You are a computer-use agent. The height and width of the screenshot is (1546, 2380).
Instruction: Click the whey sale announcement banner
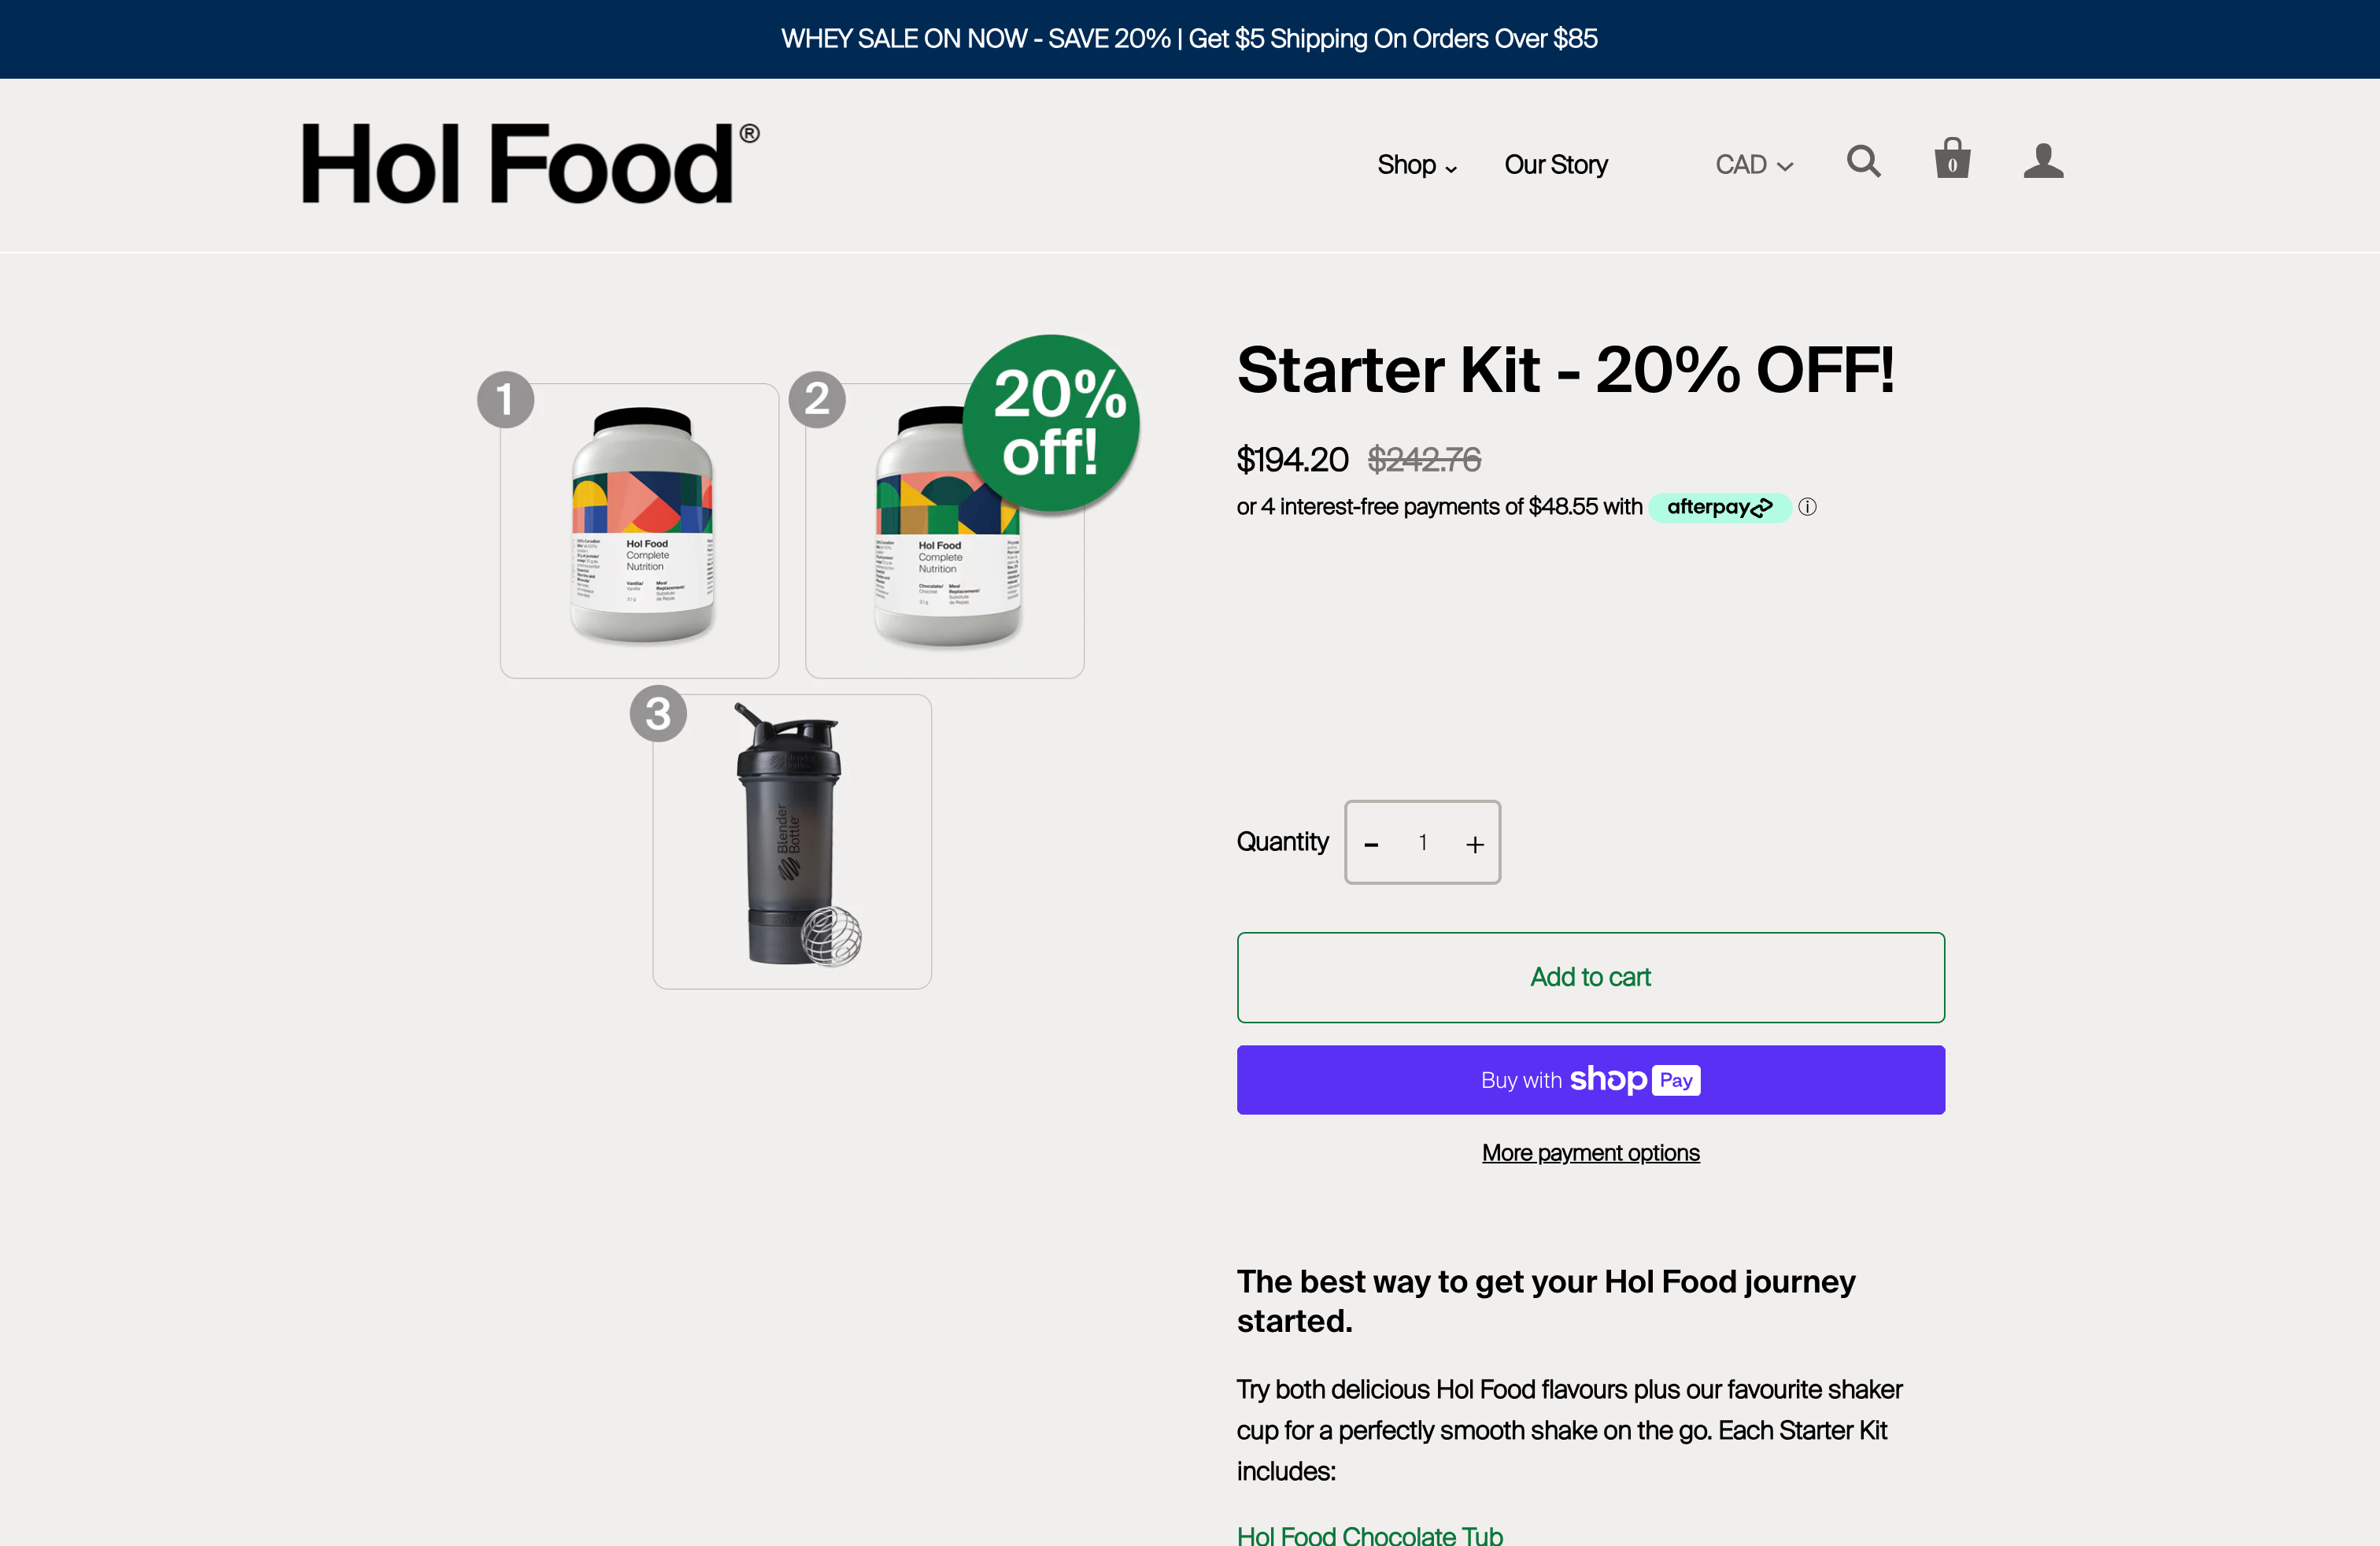[x=1189, y=38]
